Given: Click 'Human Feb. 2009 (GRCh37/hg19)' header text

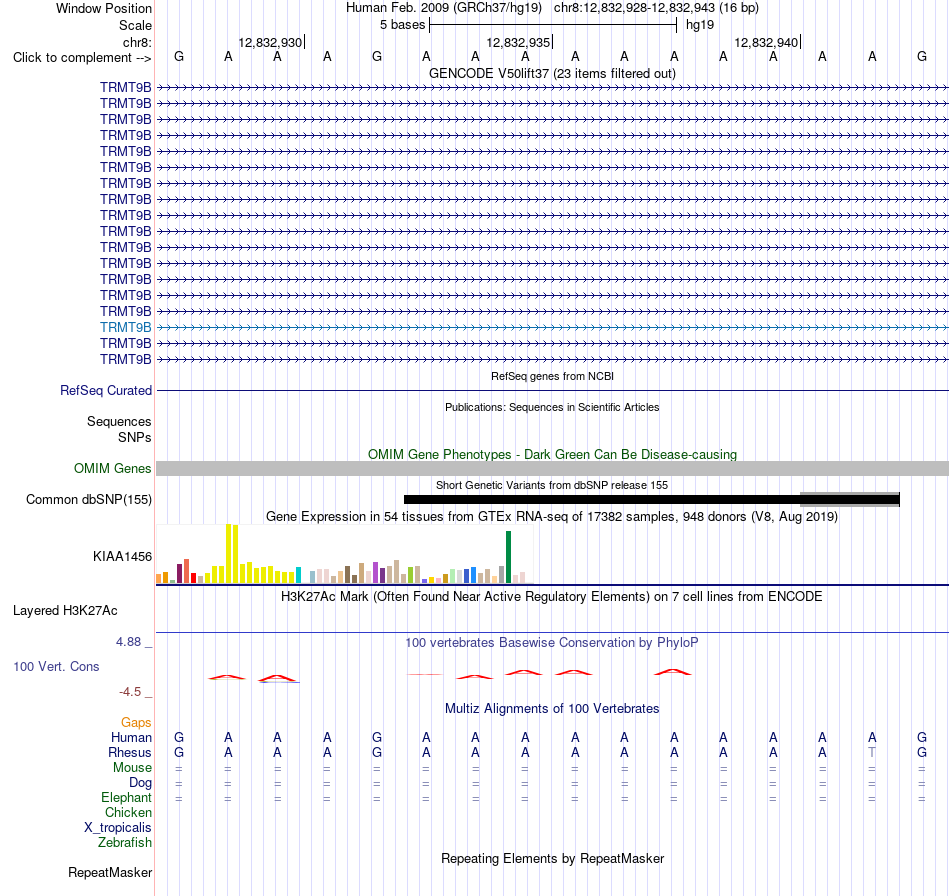Looking at the screenshot, I should pyautogui.click(x=443, y=8).
